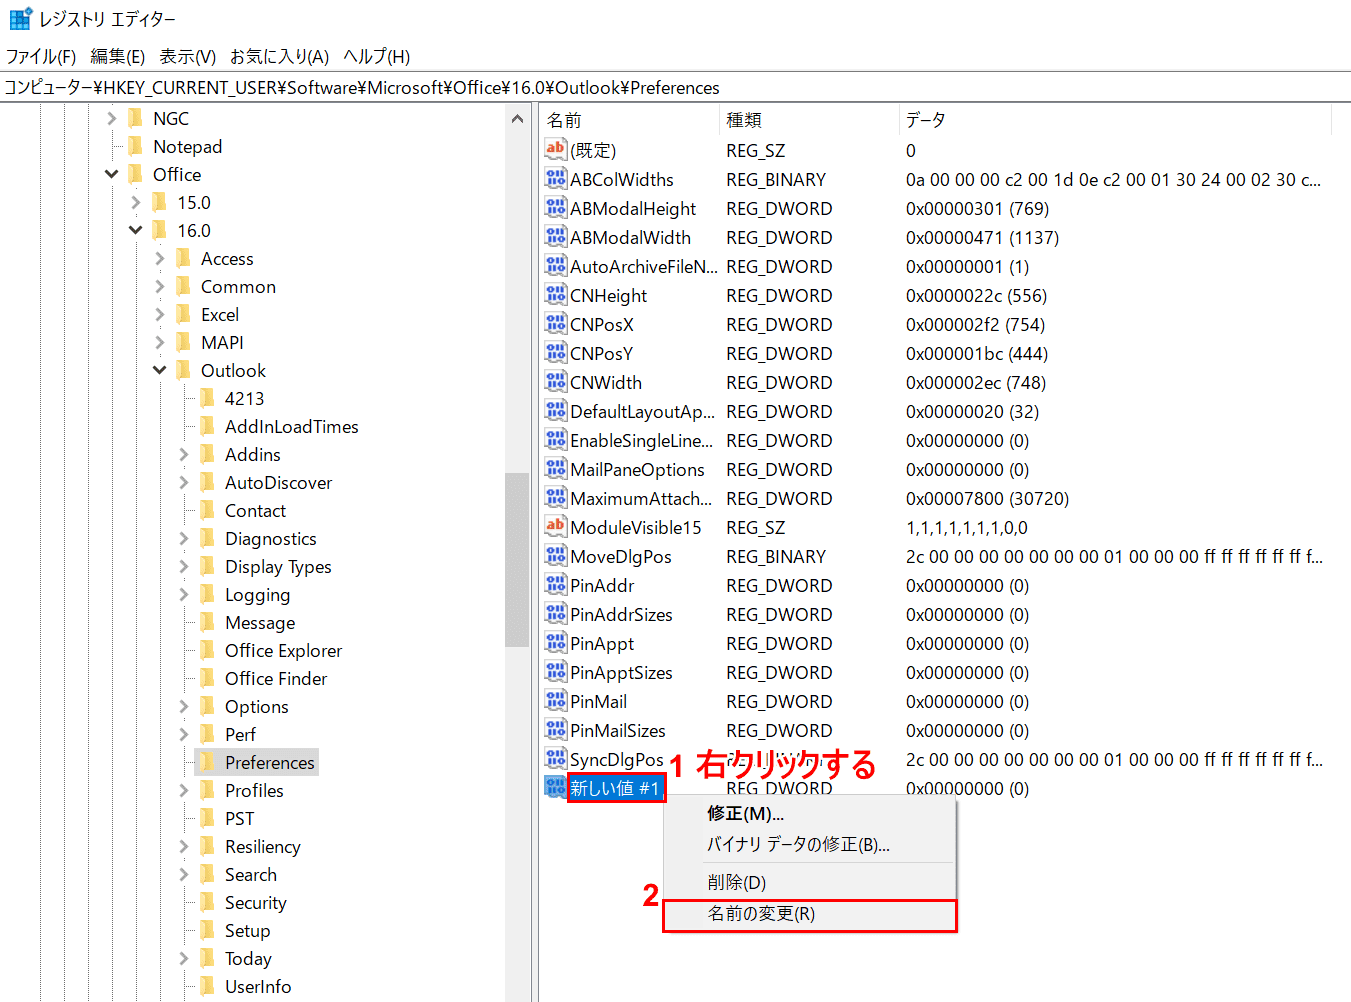The image size is (1351, 1002).
Task: Select the Profiles key in tree
Action: tap(254, 790)
